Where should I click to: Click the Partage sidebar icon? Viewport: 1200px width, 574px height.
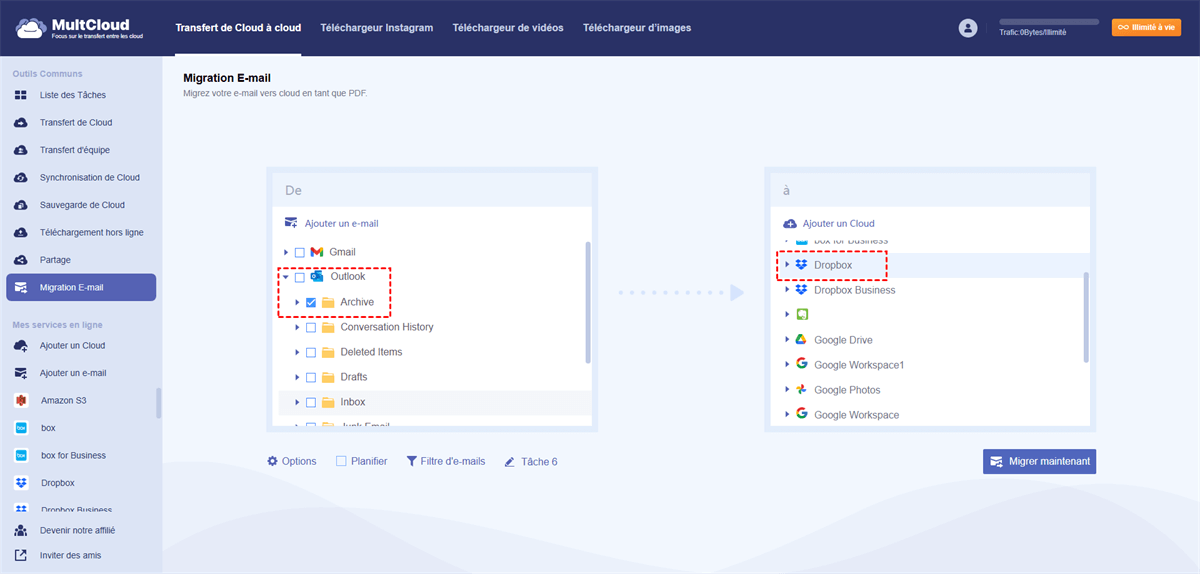coord(21,260)
